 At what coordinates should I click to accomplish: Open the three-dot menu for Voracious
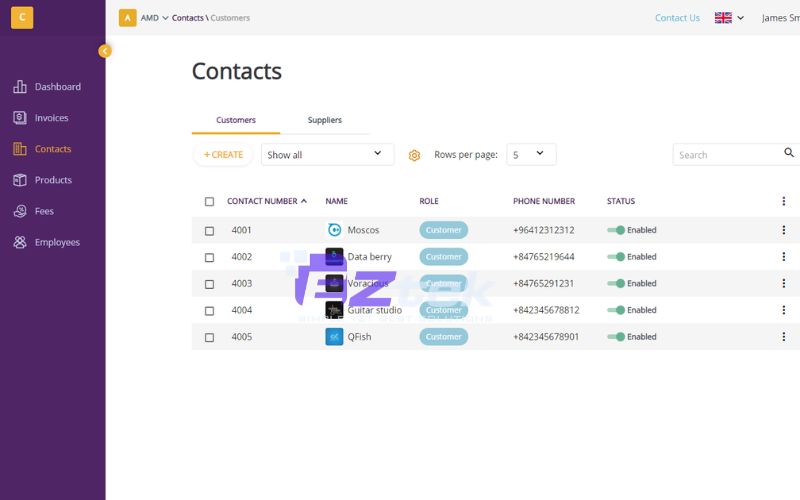coord(784,283)
